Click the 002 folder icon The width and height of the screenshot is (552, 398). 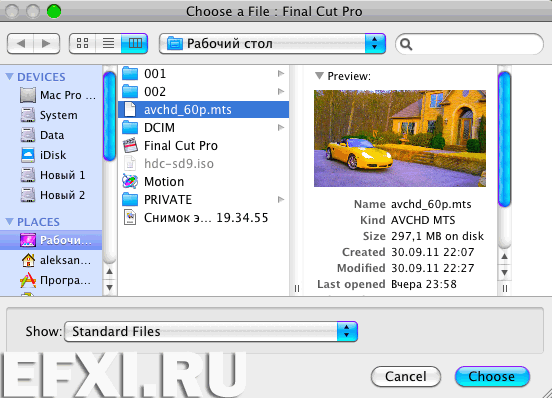click(130, 91)
